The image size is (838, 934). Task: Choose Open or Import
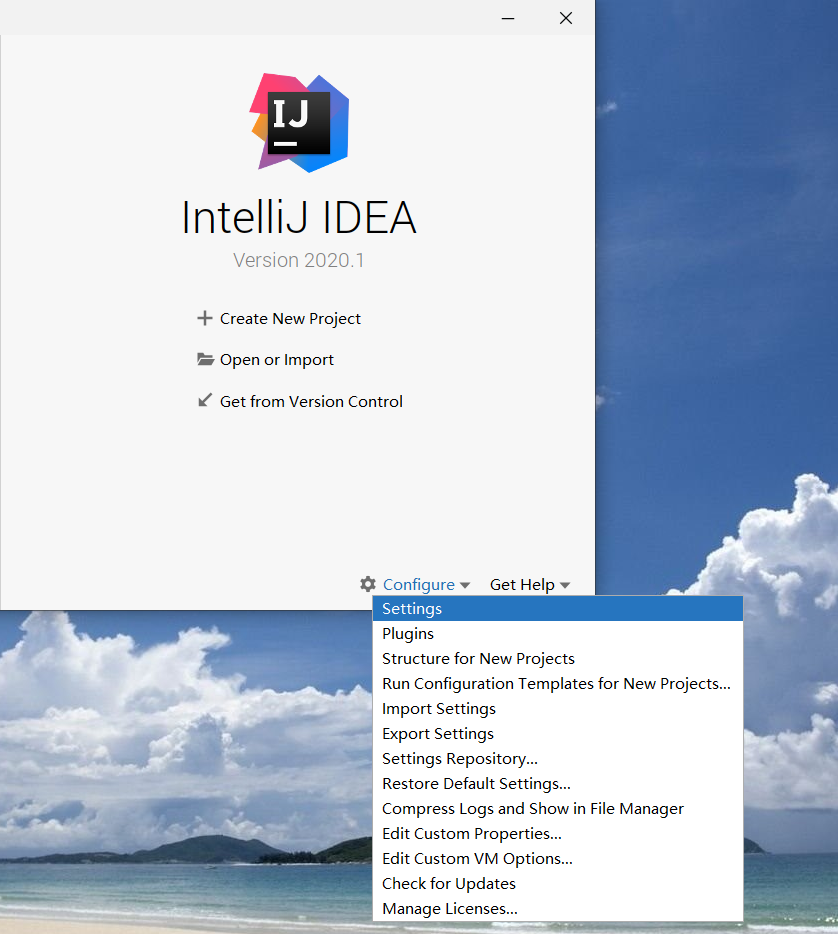[x=276, y=360]
